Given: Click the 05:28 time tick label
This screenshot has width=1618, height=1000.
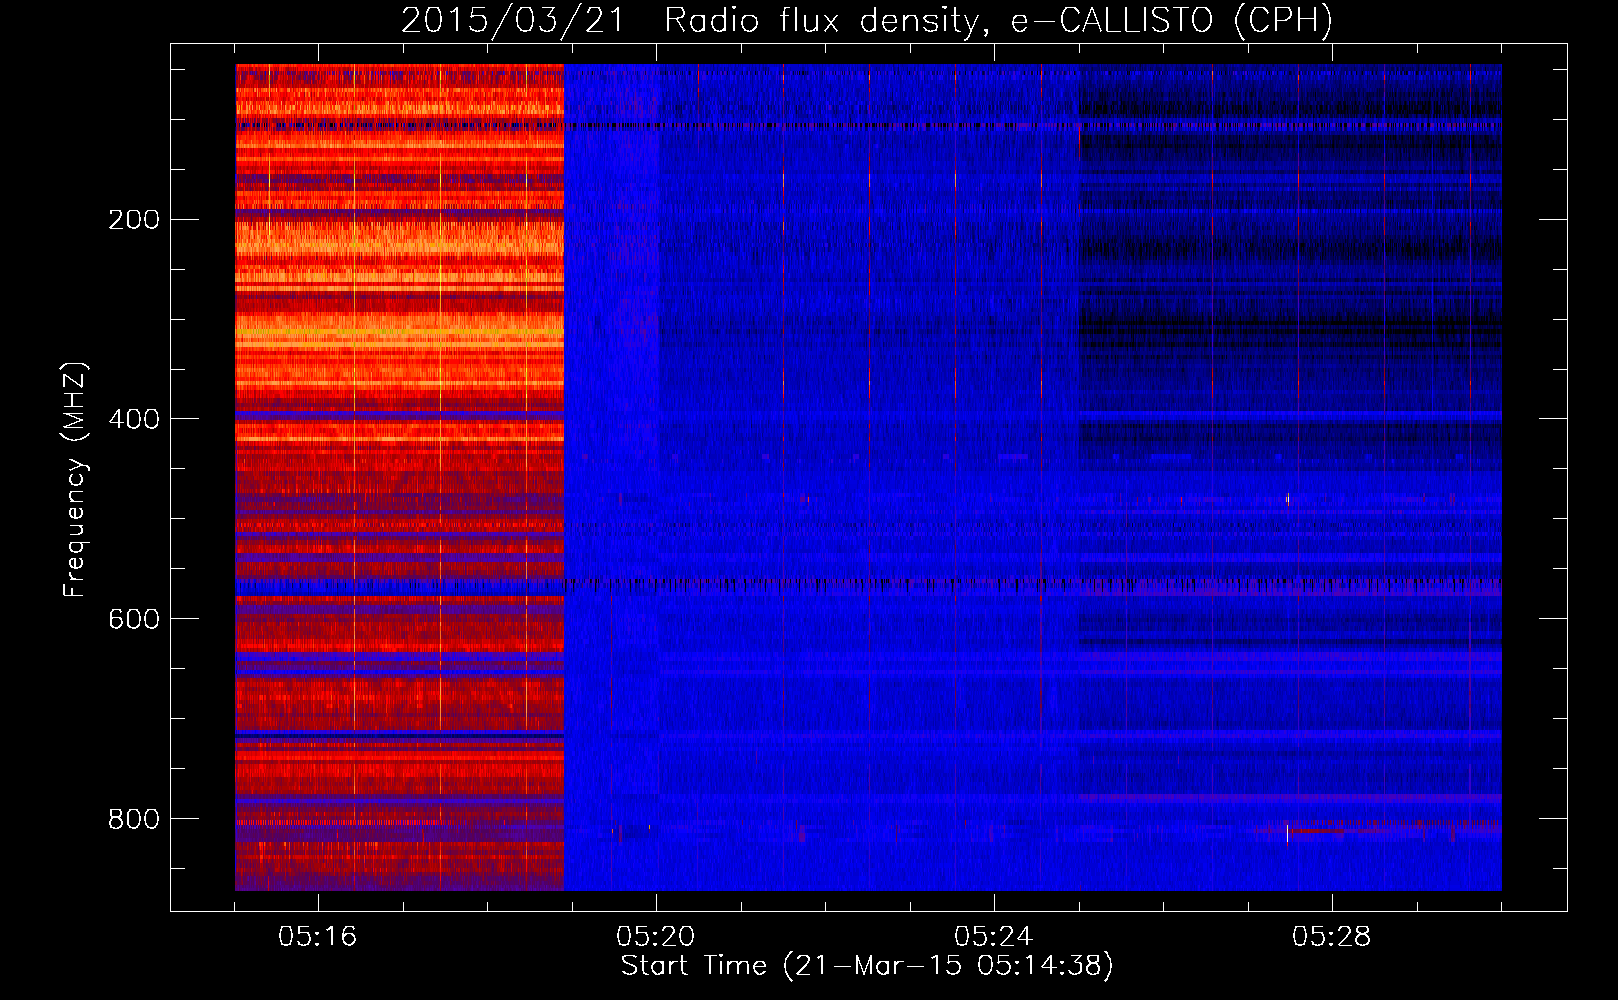Looking at the screenshot, I should coord(1331,937).
